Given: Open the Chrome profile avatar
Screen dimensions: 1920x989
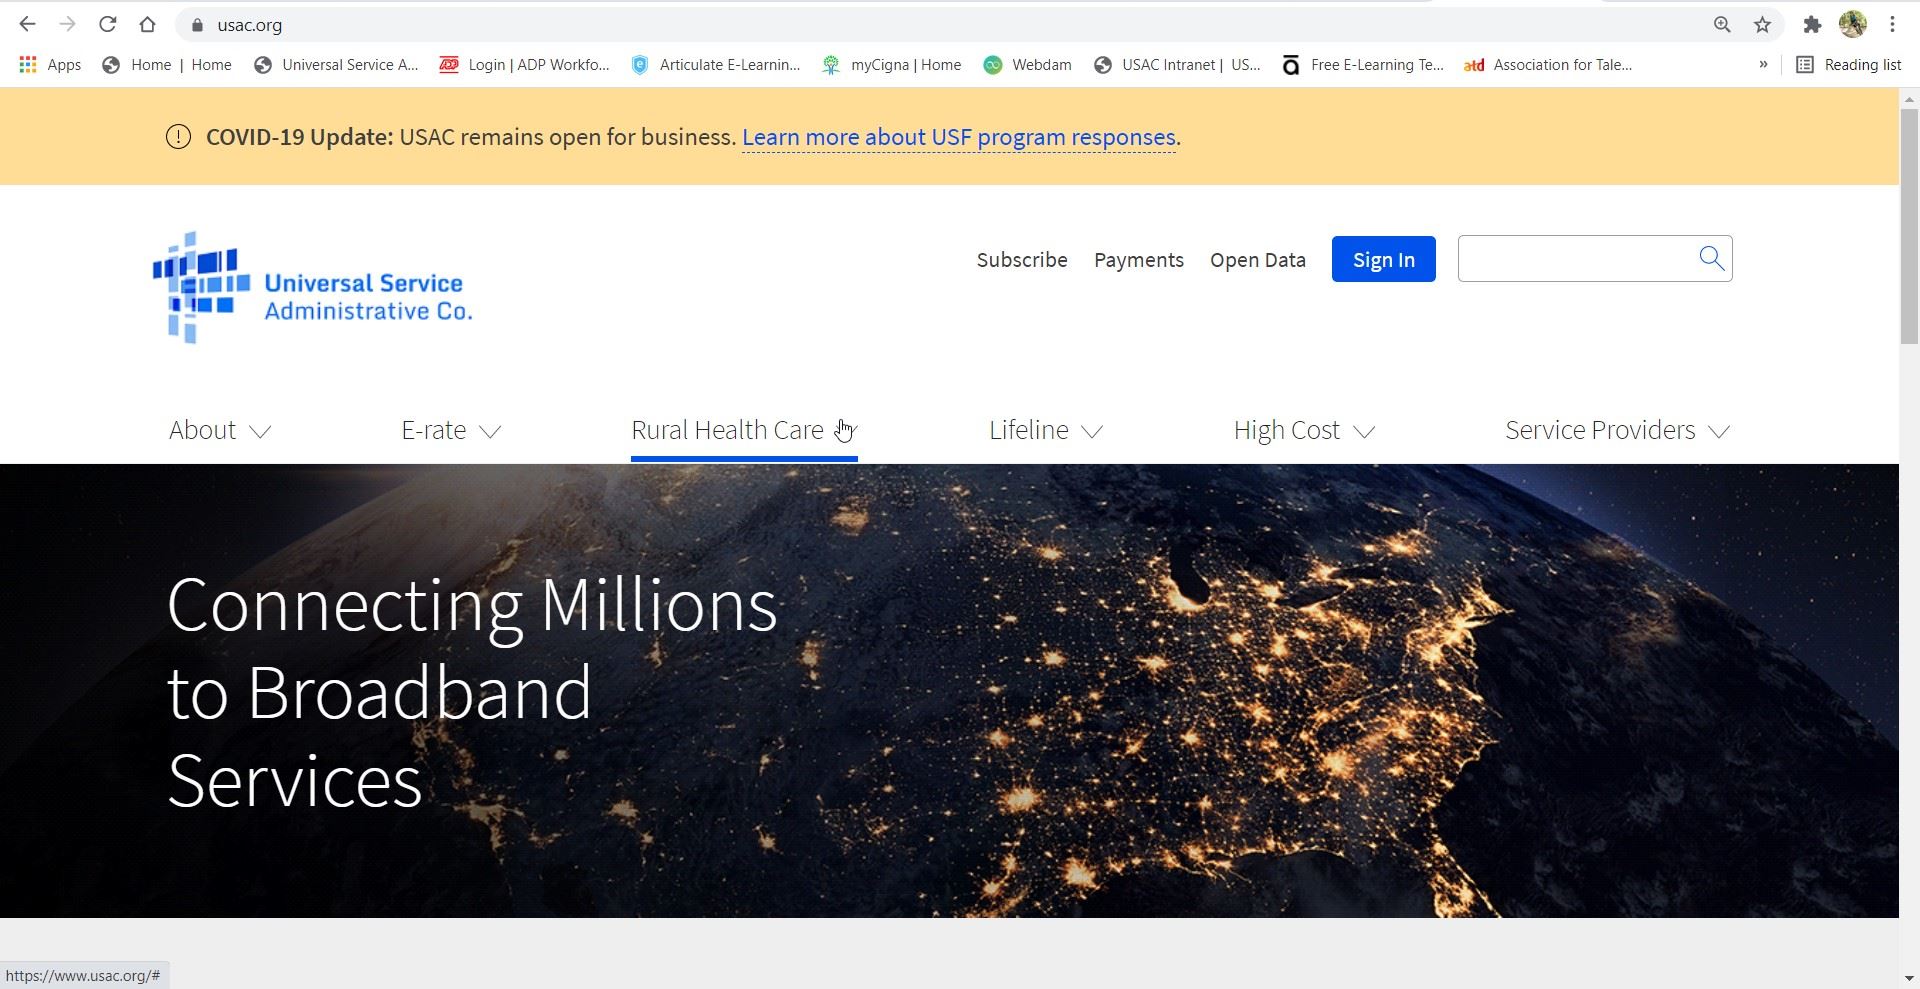Looking at the screenshot, I should coord(1852,24).
